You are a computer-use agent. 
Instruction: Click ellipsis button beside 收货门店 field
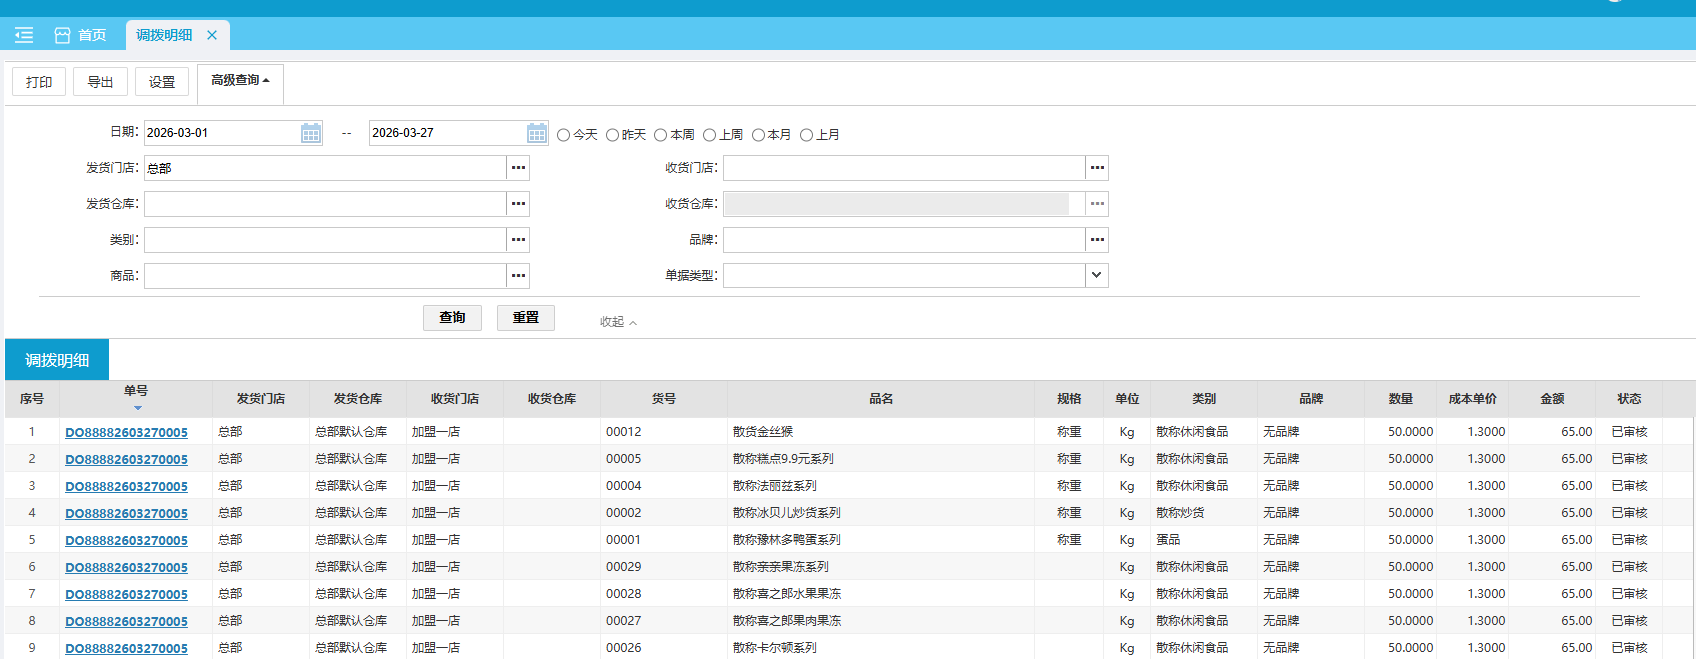pos(1097,168)
